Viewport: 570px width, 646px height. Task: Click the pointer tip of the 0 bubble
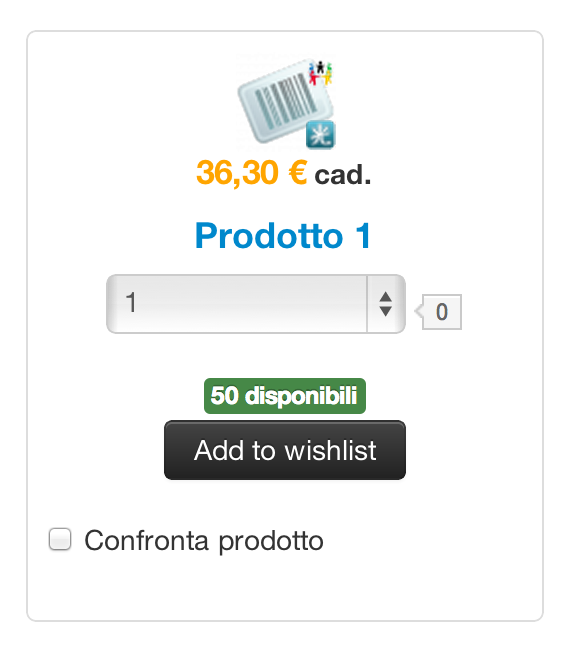coord(418,311)
